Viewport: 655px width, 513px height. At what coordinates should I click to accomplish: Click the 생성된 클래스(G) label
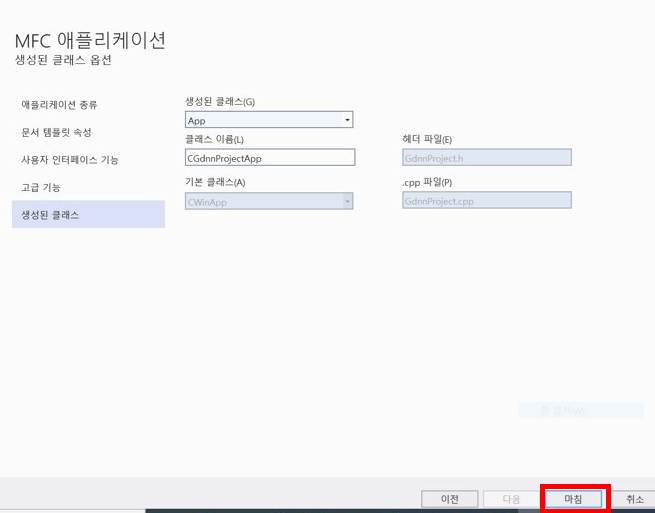coord(220,102)
